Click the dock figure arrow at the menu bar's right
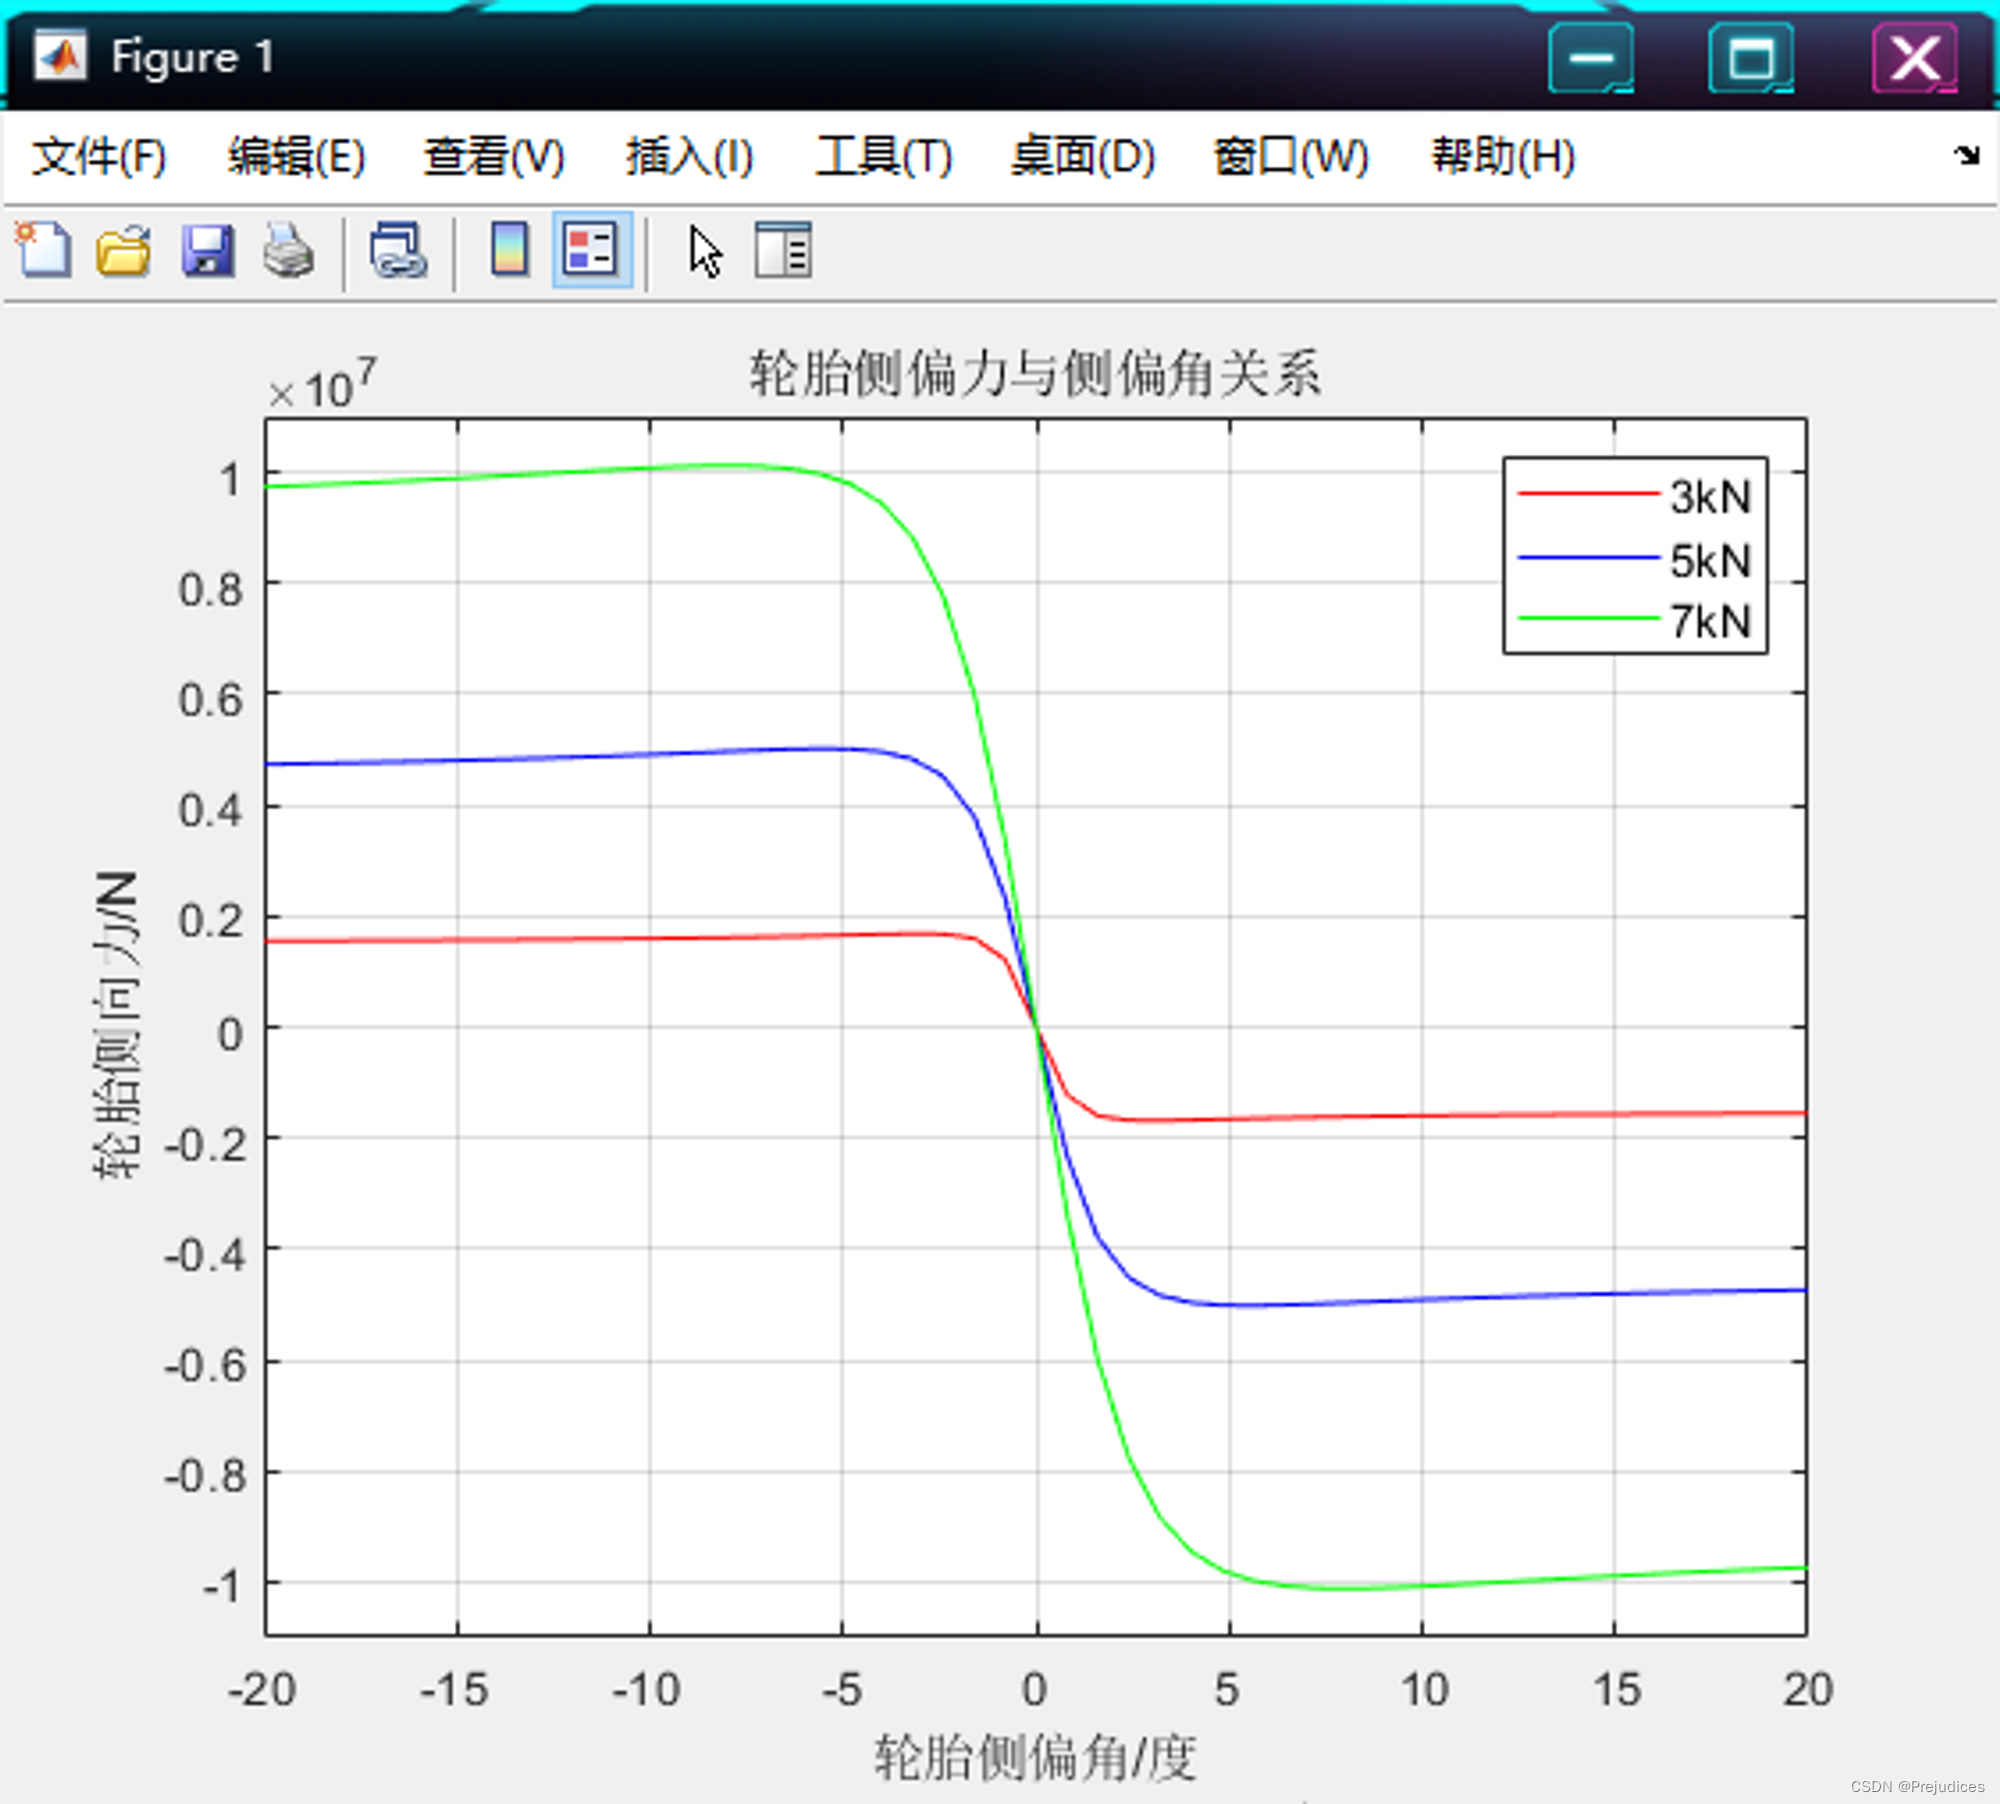The image size is (2000, 1804). pos(1966,155)
